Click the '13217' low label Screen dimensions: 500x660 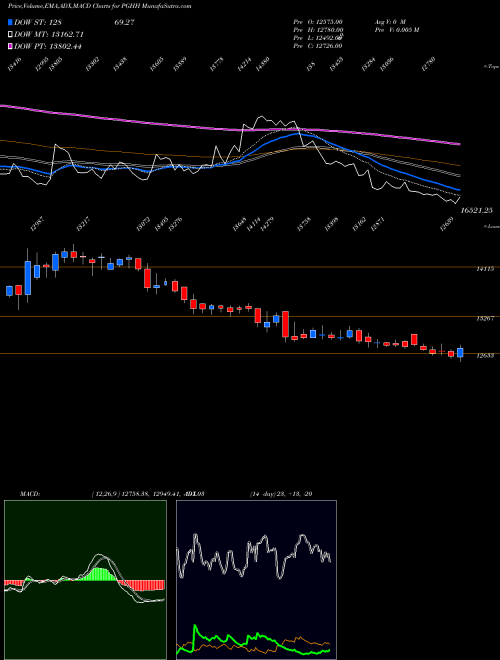coord(85,224)
